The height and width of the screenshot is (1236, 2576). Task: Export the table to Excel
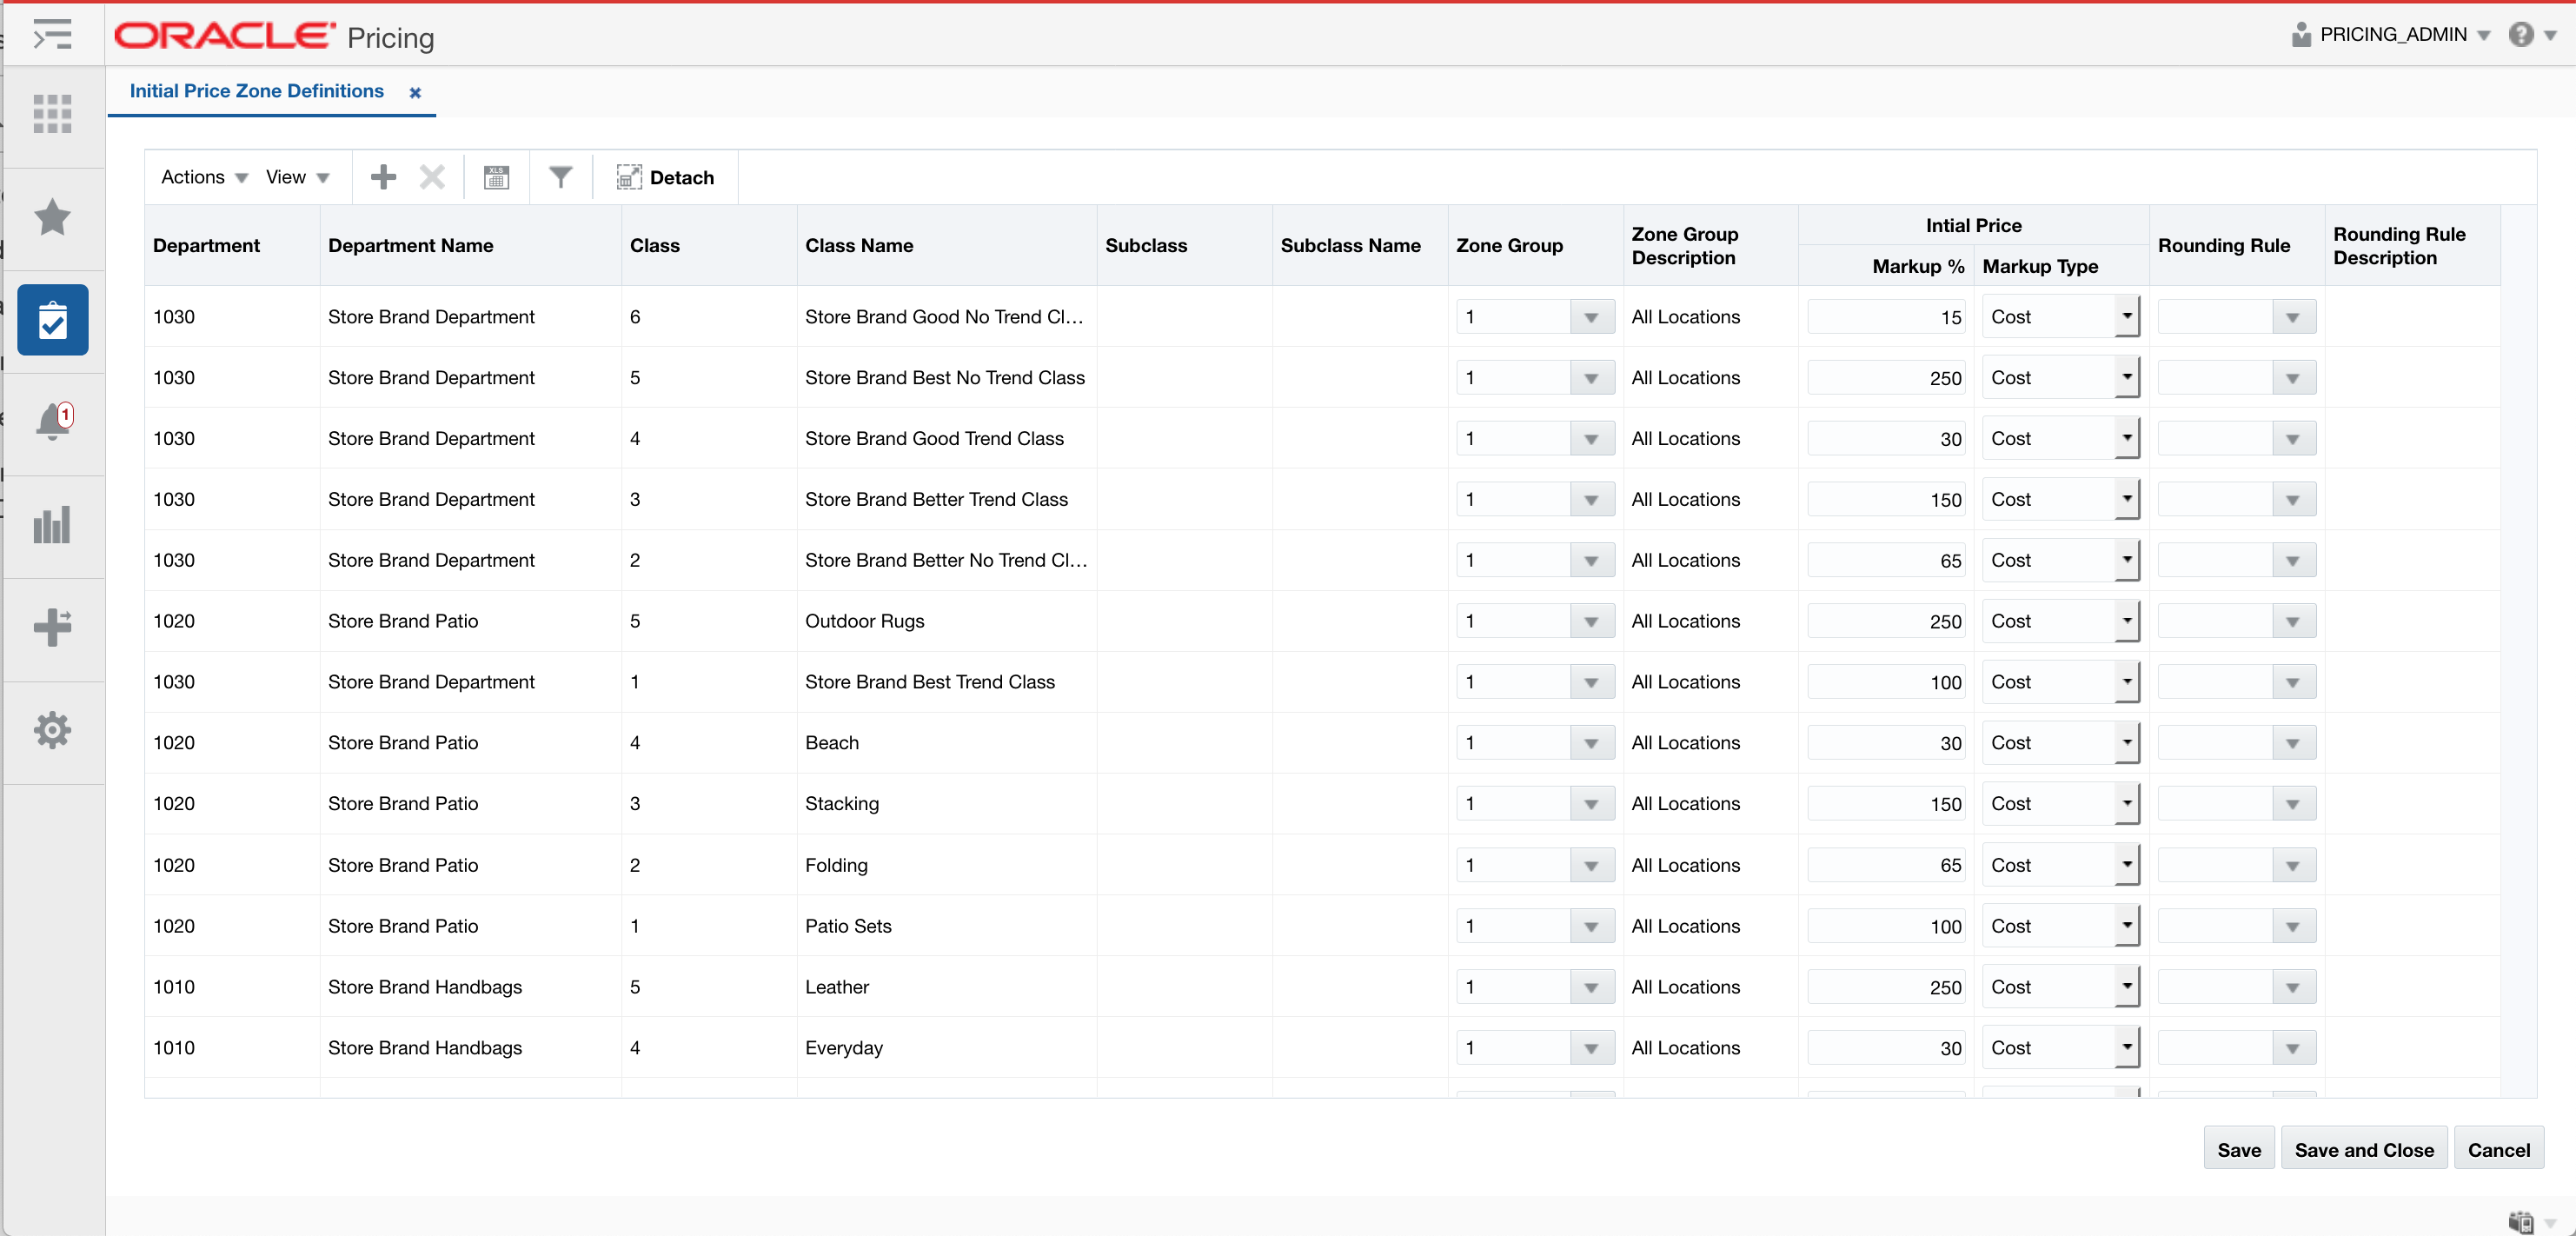pos(496,176)
